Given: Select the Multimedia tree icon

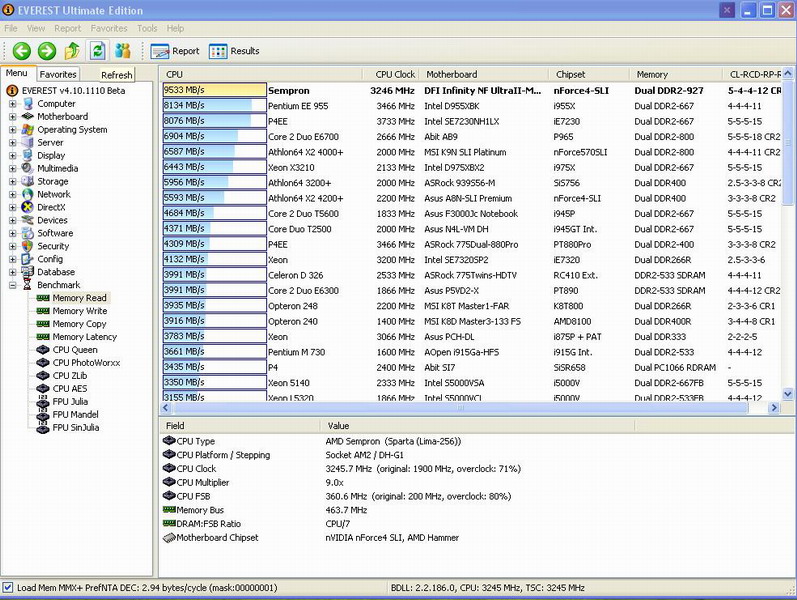Looking at the screenshot, I should (x=28, y=168).
